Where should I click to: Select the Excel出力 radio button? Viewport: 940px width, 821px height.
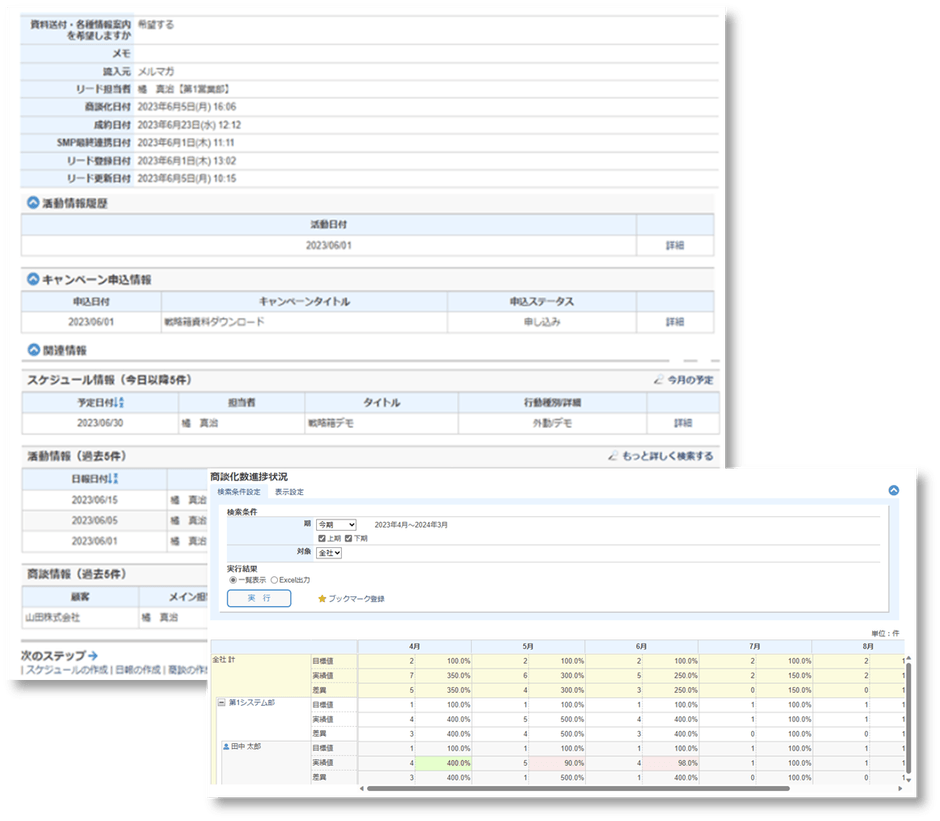click(x=275, y=579)
